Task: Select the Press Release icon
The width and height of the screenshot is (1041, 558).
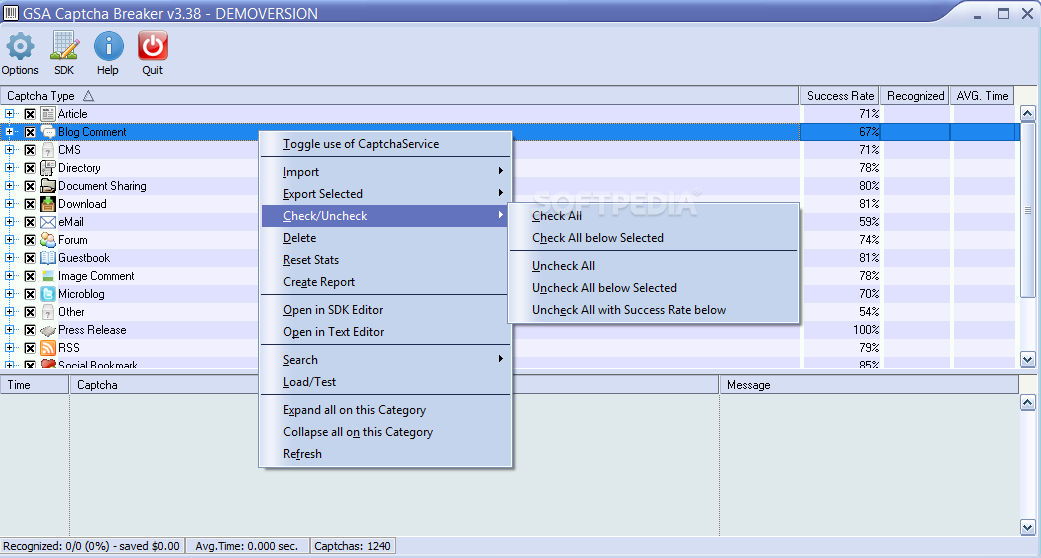Action: click(48, 330)
